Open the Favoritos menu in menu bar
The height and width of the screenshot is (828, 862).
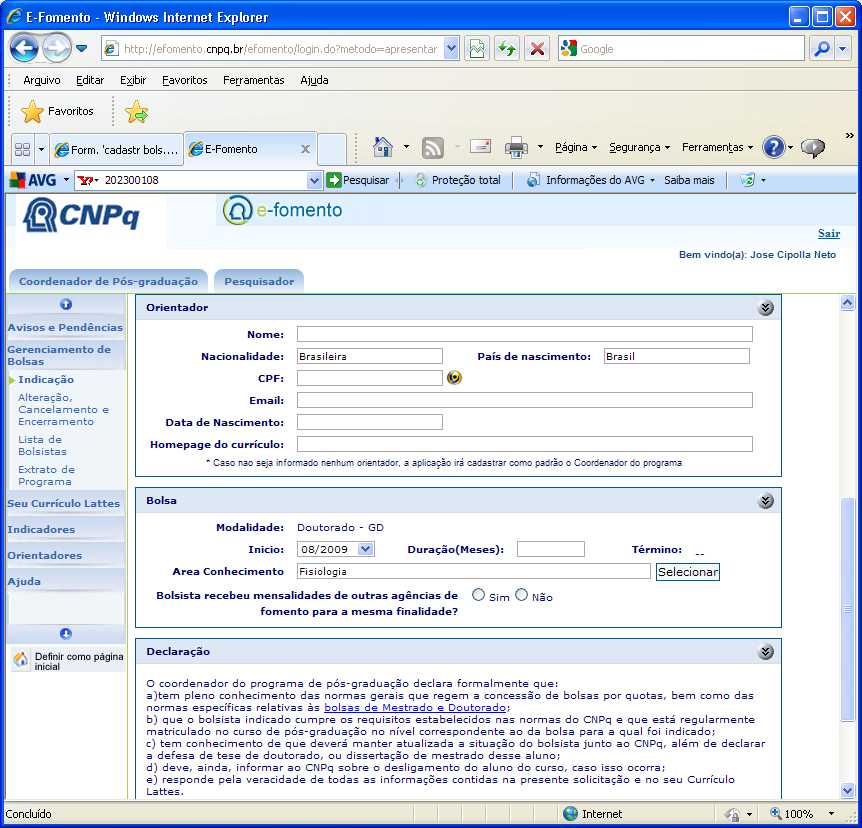click(x=184, y=80)
